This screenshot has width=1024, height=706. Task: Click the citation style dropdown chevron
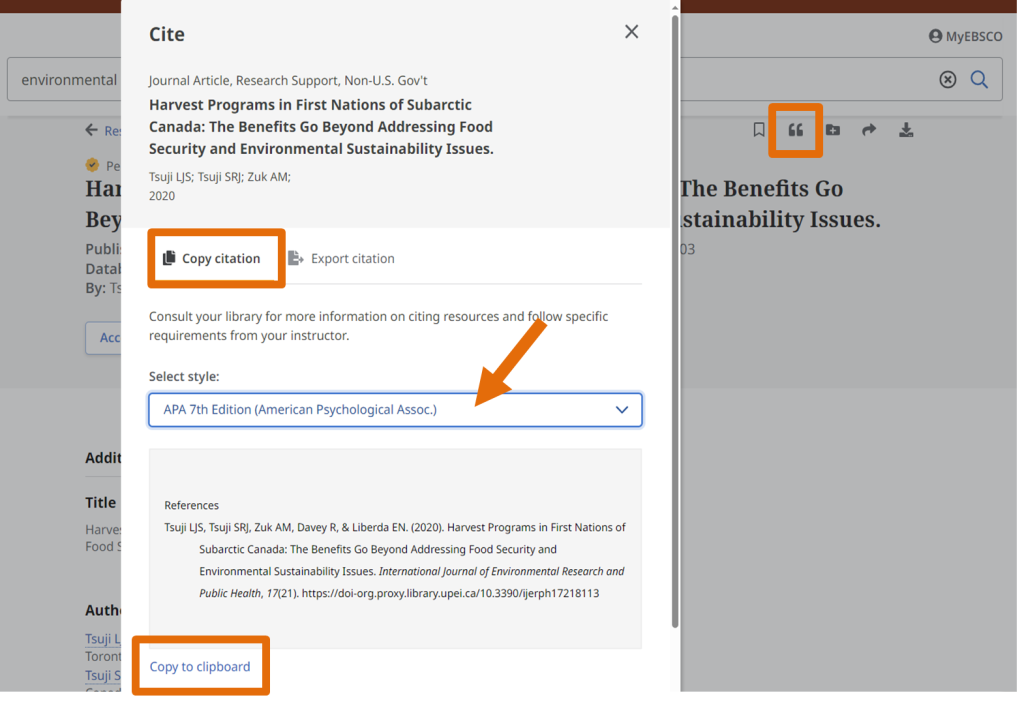[x=622, y=410]
